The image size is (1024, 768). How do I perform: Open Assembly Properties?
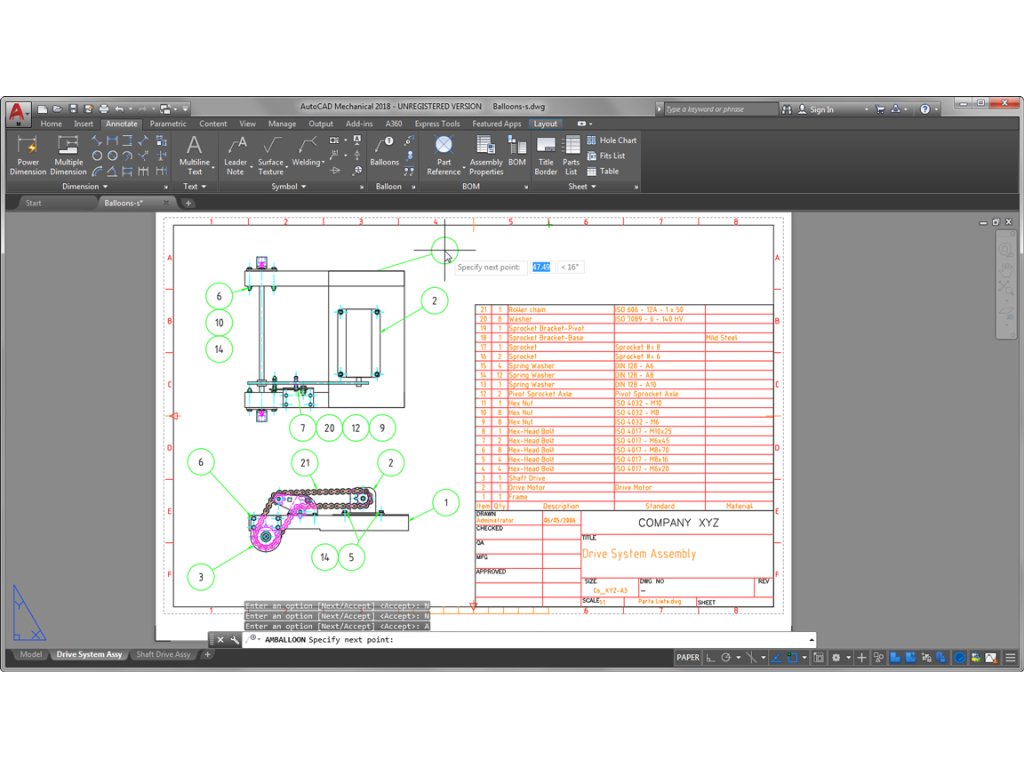tap(486, 155)
